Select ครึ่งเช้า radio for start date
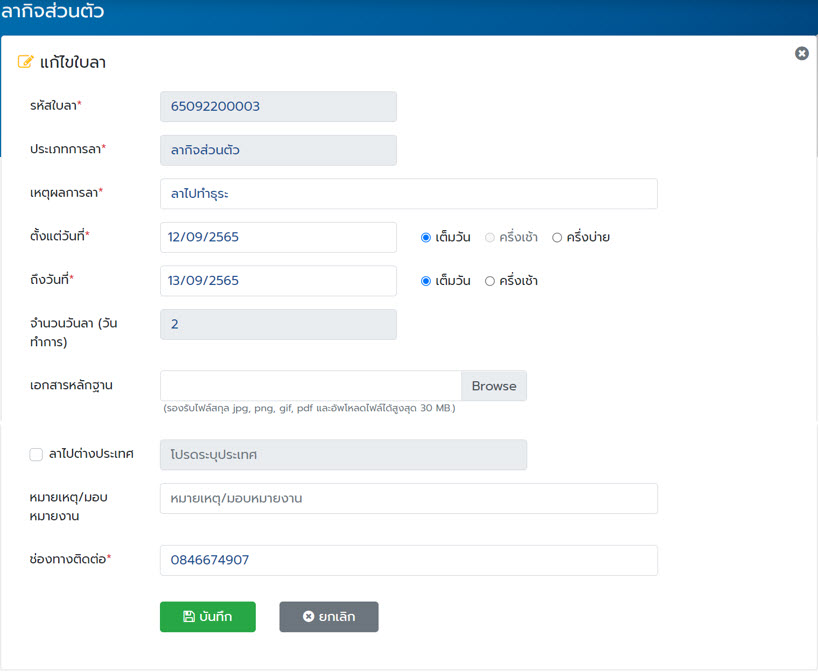The width and height of the screenshot is (819, 672). tap(490, 238)
